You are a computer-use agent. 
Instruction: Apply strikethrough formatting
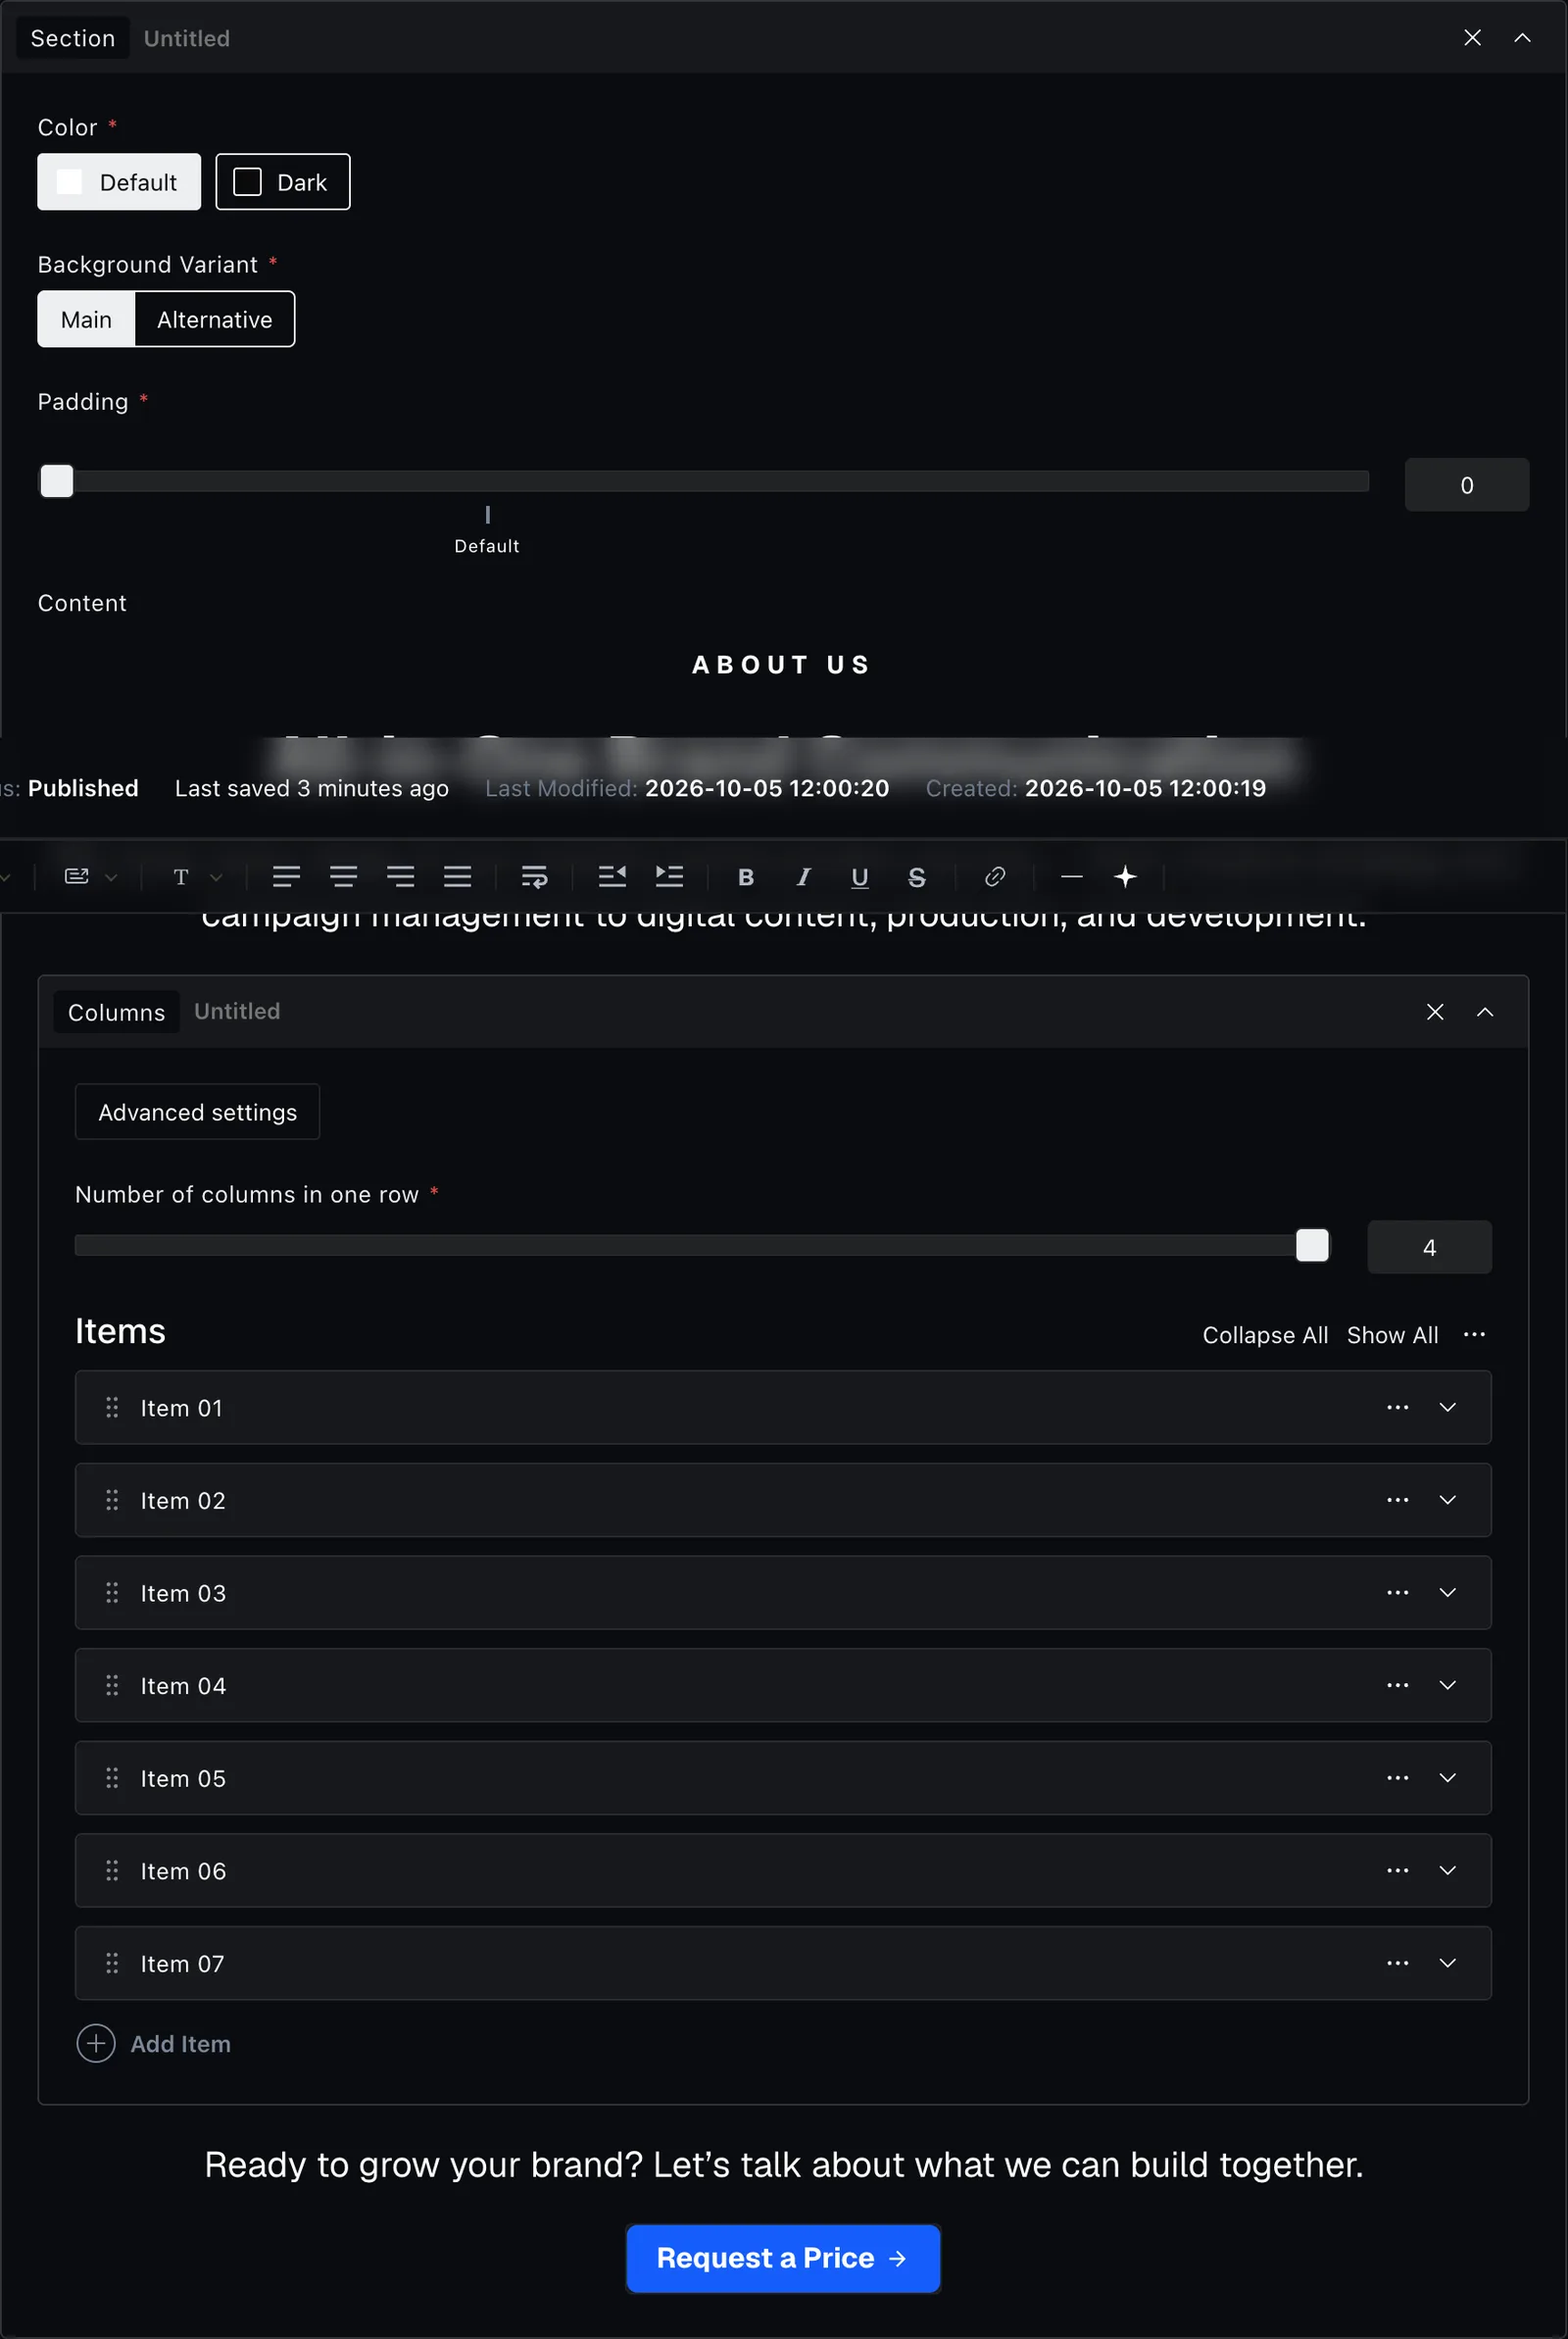pyautogui.click(x=916, y=877)
